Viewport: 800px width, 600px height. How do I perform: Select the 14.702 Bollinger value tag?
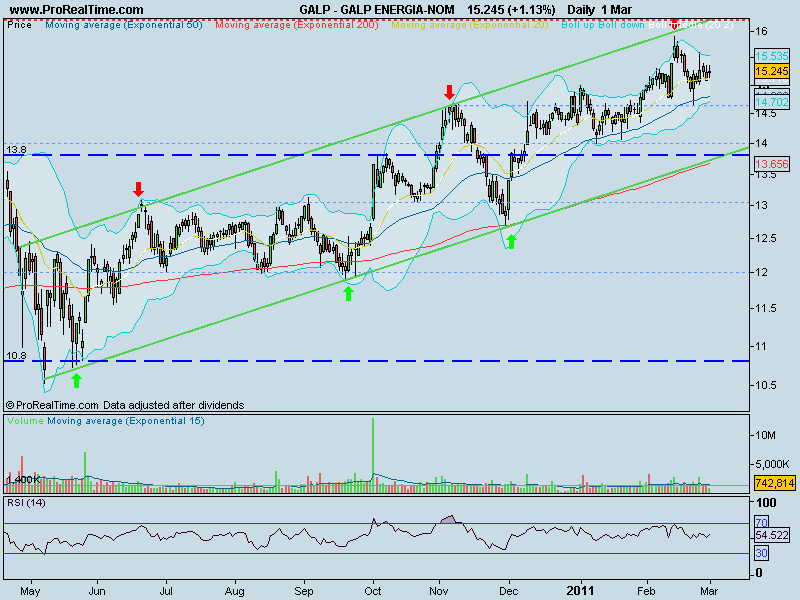coord(771,102)
